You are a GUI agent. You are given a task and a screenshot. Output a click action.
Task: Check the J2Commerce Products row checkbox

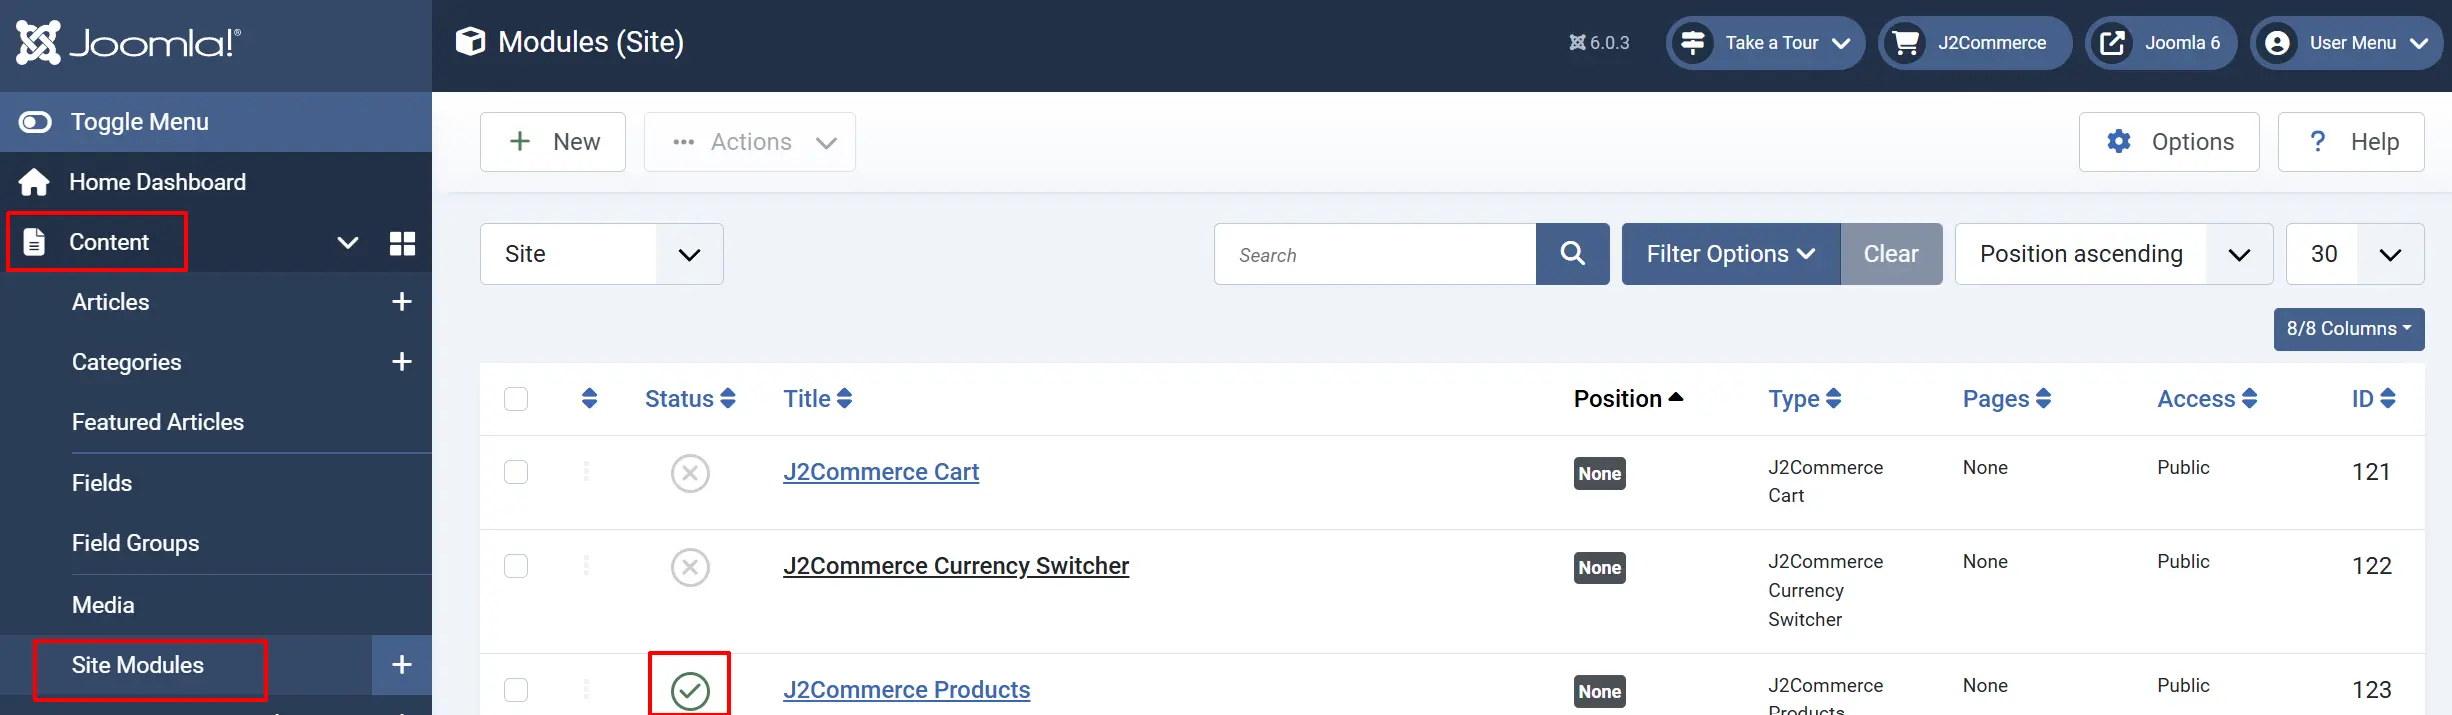tap(516, 690)
